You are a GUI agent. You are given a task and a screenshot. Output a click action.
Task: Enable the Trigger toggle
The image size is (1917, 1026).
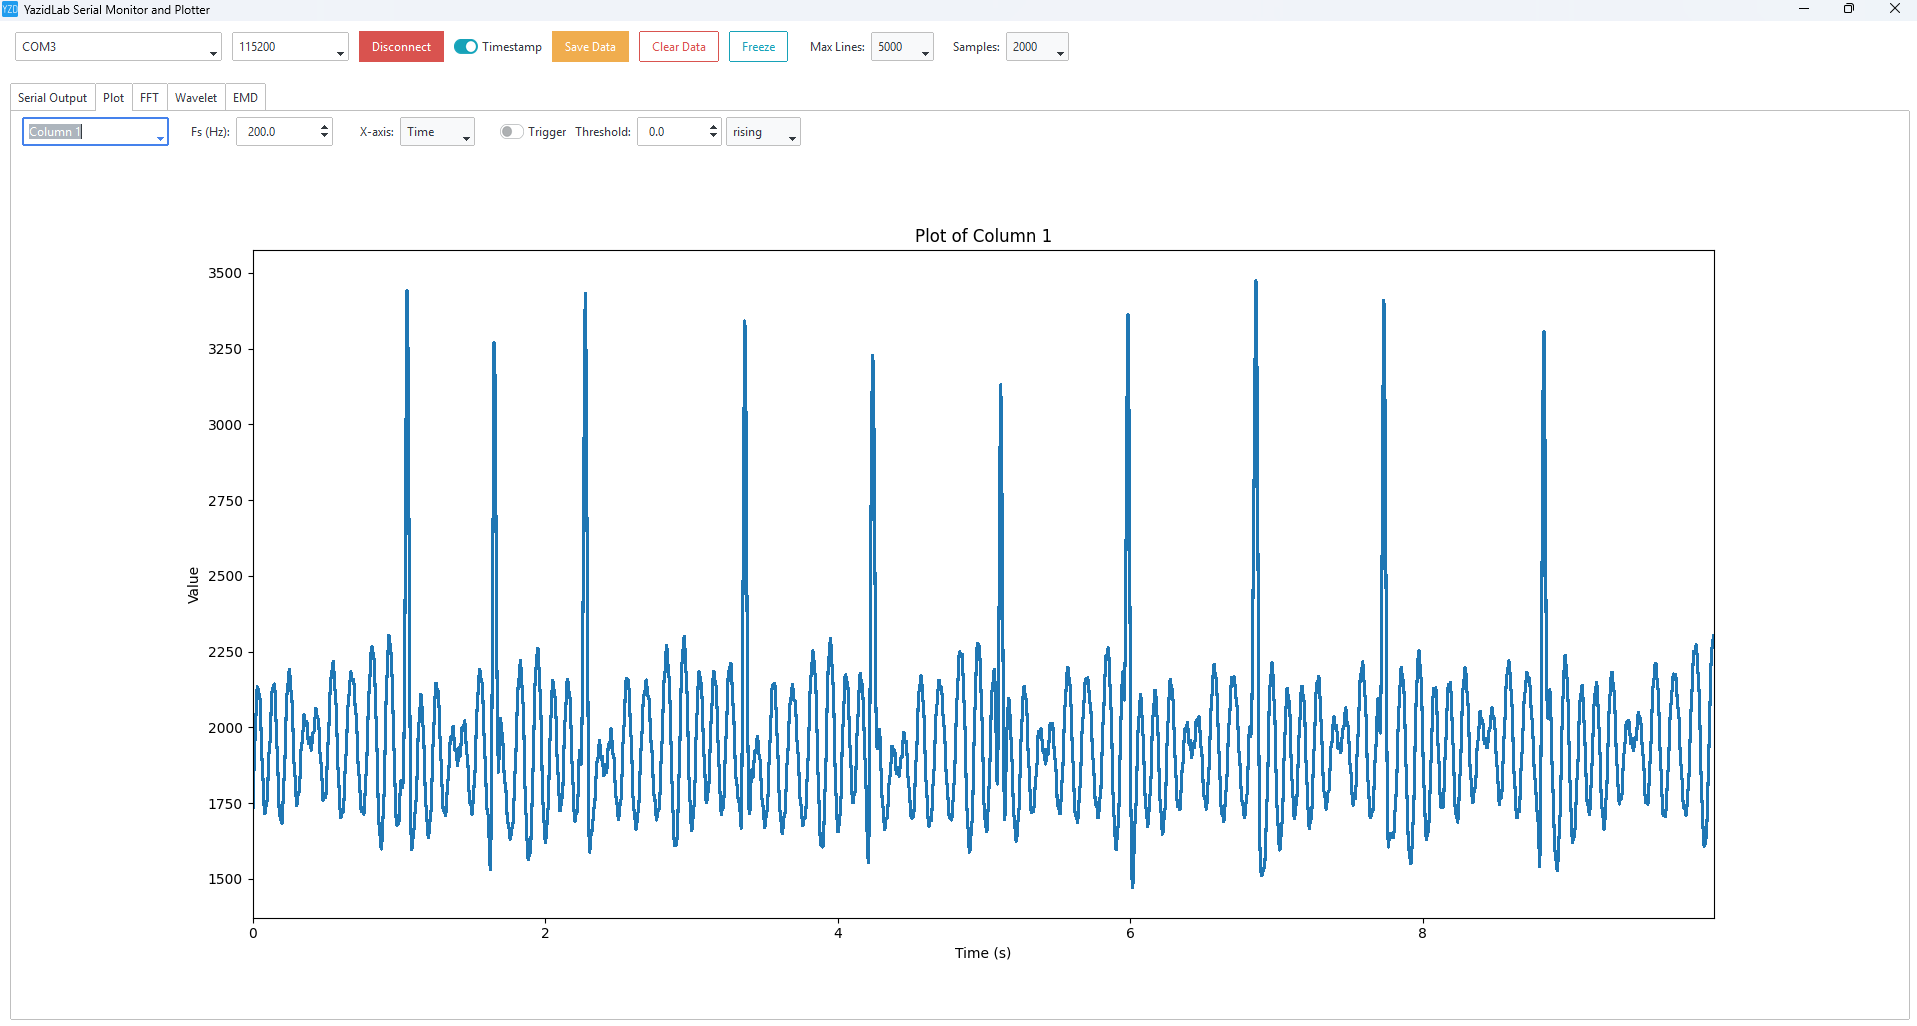511,132
